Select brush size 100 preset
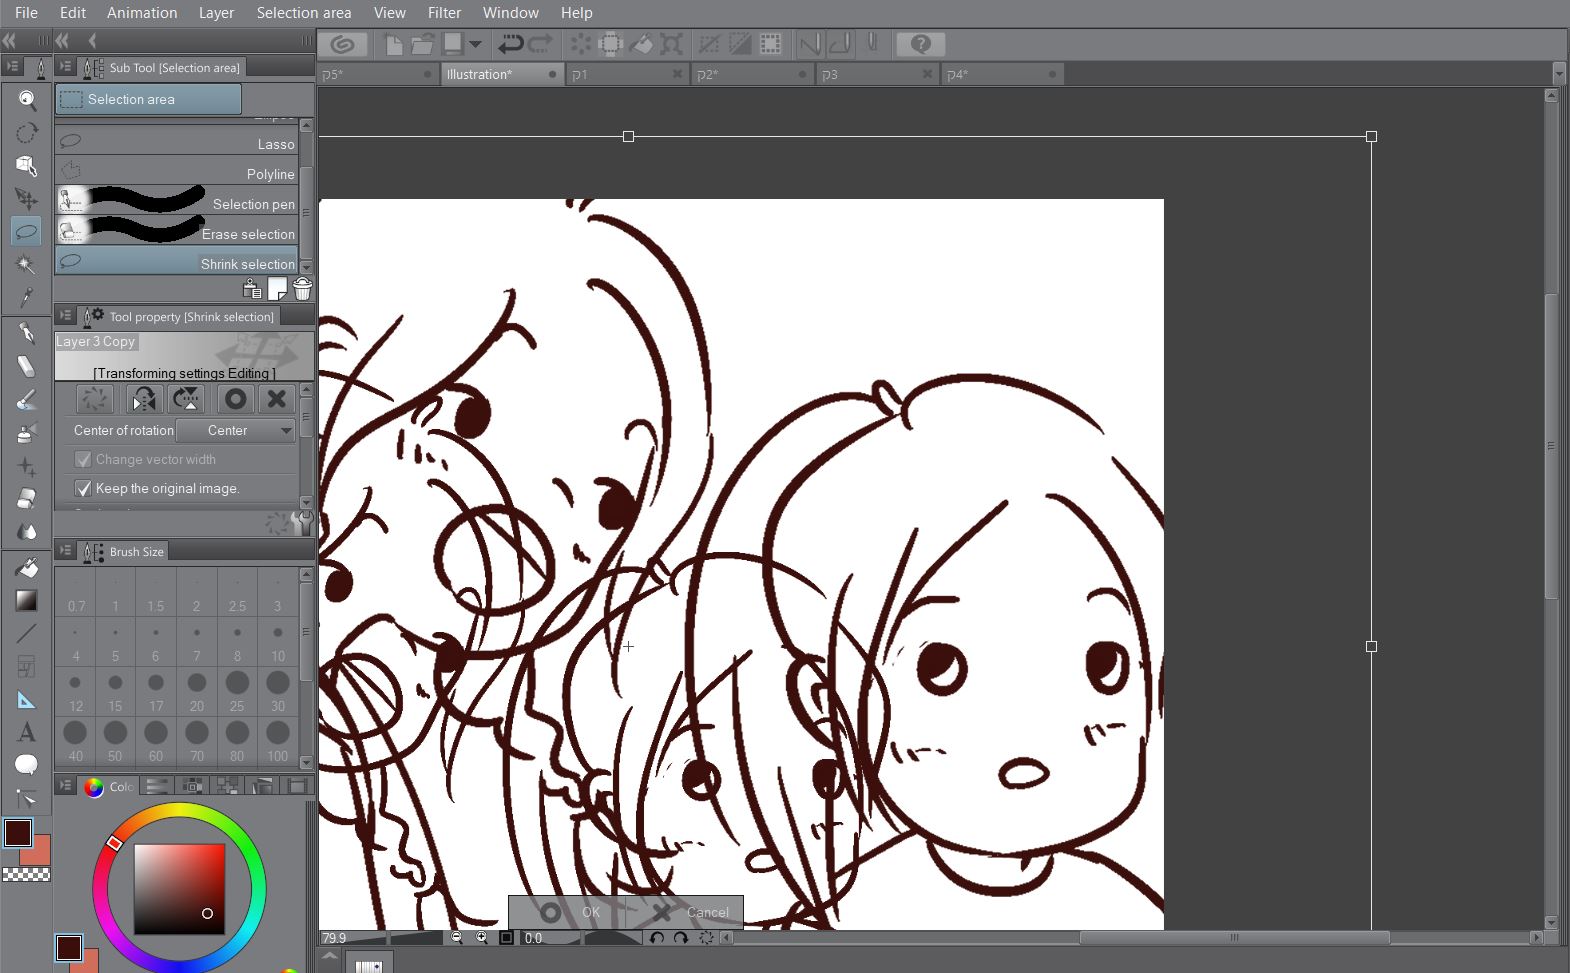The image size is (1570, 973). pyautogui.click(x=277, y=741)
